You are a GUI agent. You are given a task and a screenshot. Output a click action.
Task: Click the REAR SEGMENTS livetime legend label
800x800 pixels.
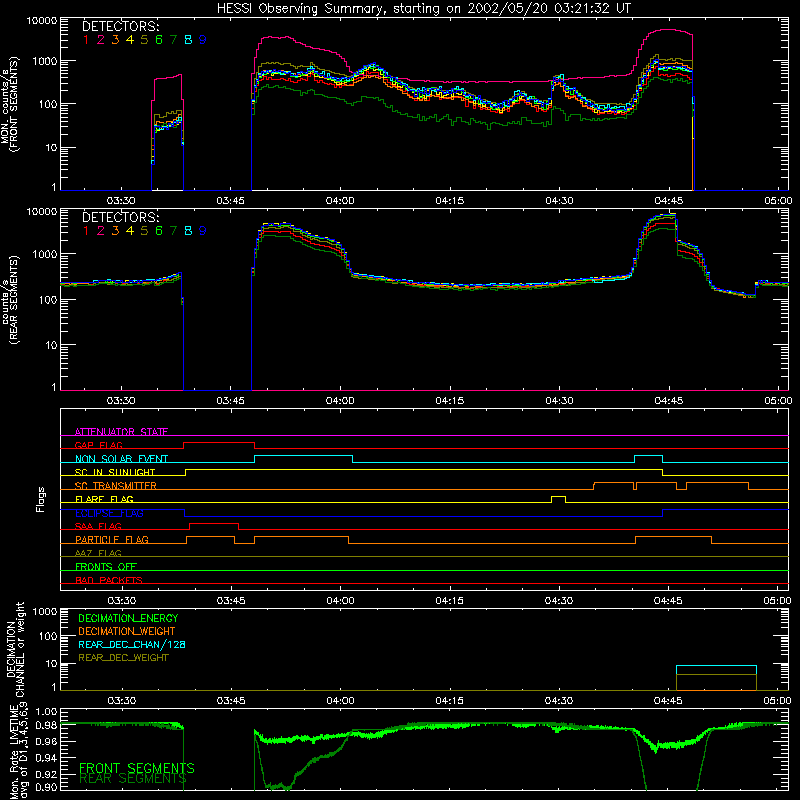pyautogui.click(x=133, y=778)
